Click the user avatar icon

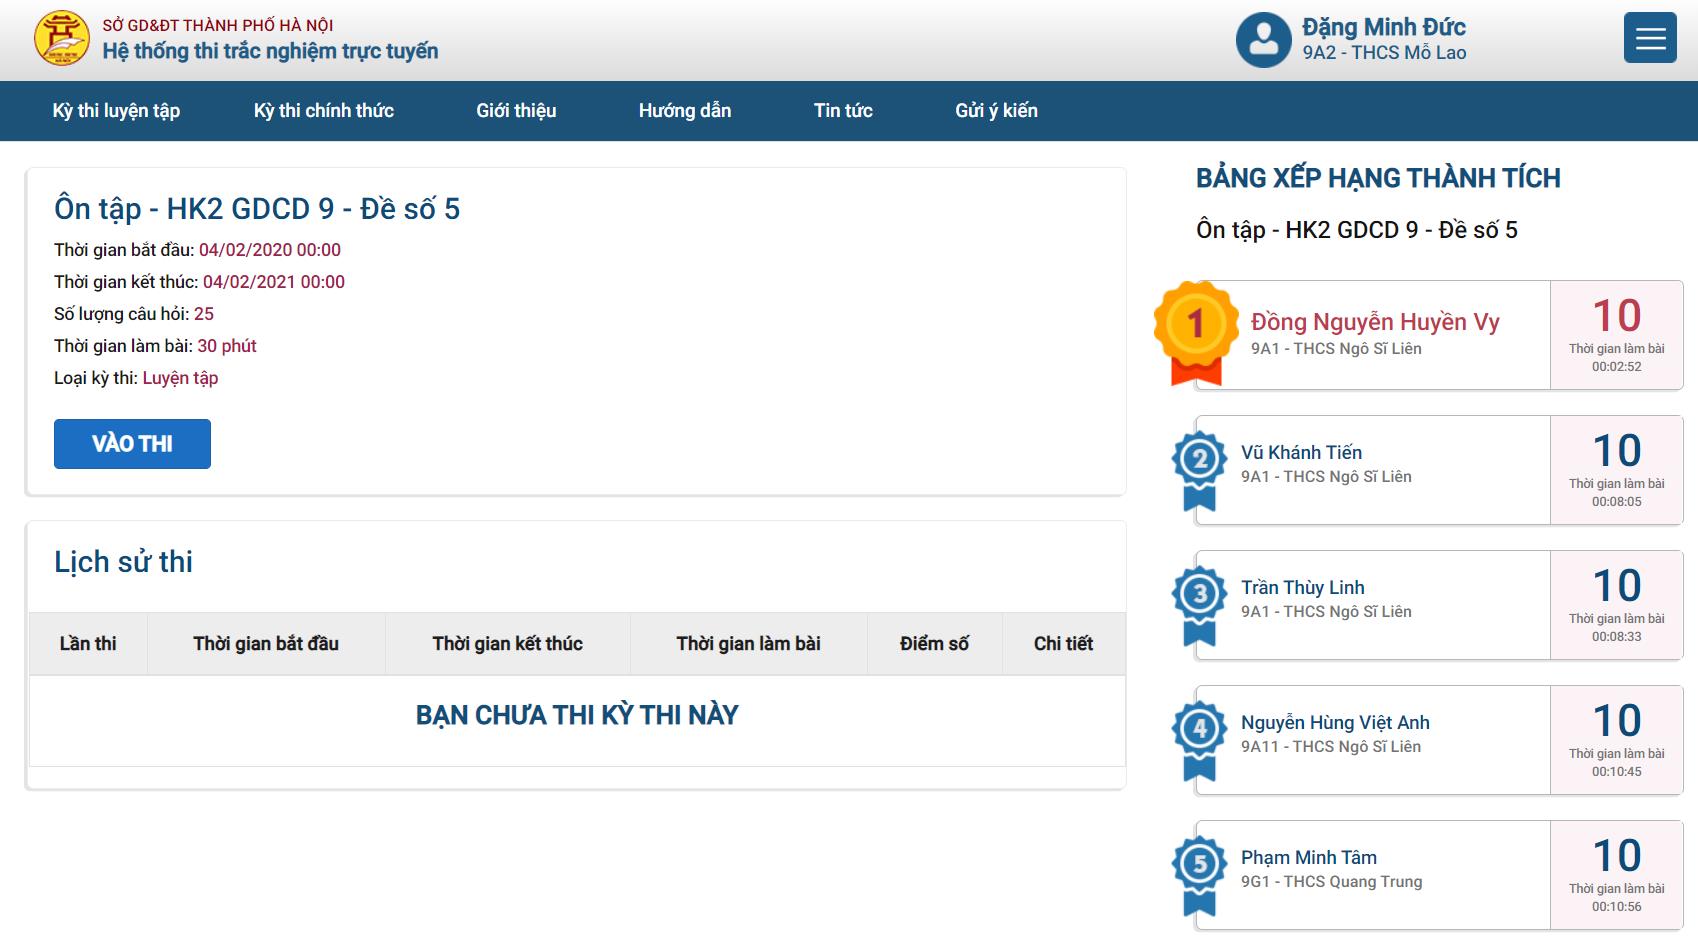coord(1263,40)
